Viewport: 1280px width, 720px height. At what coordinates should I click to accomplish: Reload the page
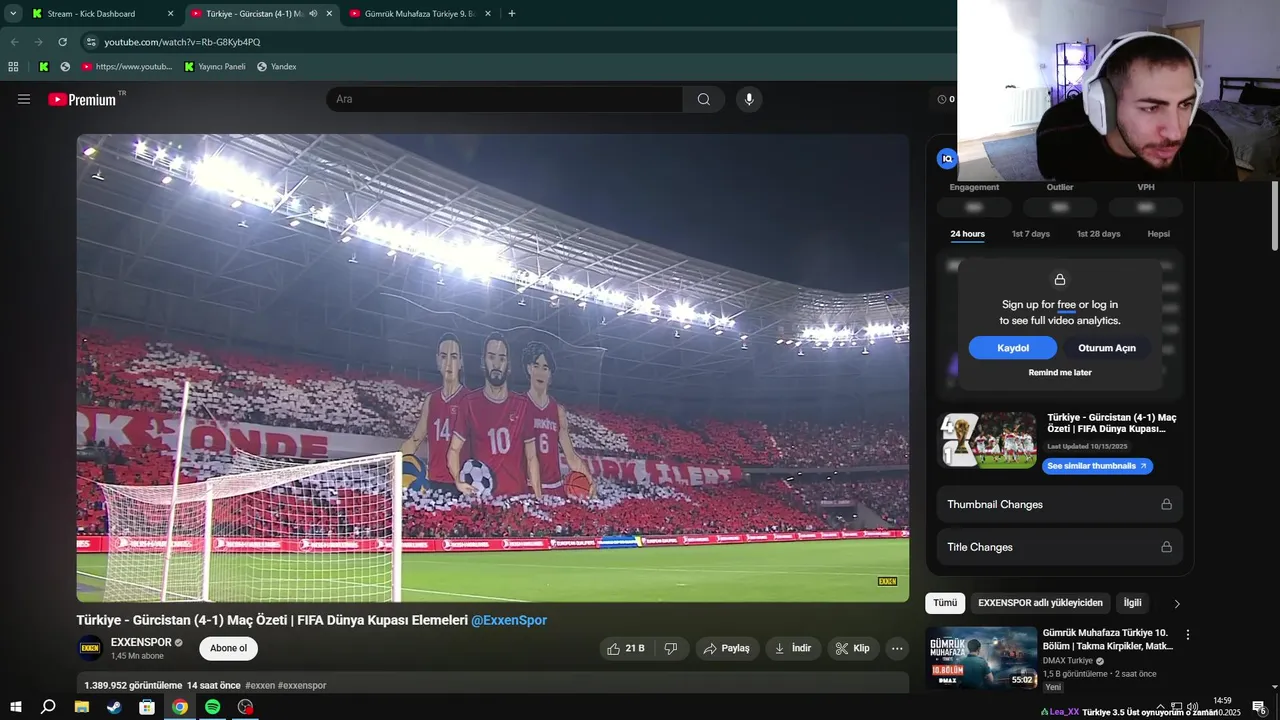click(62, 42)
